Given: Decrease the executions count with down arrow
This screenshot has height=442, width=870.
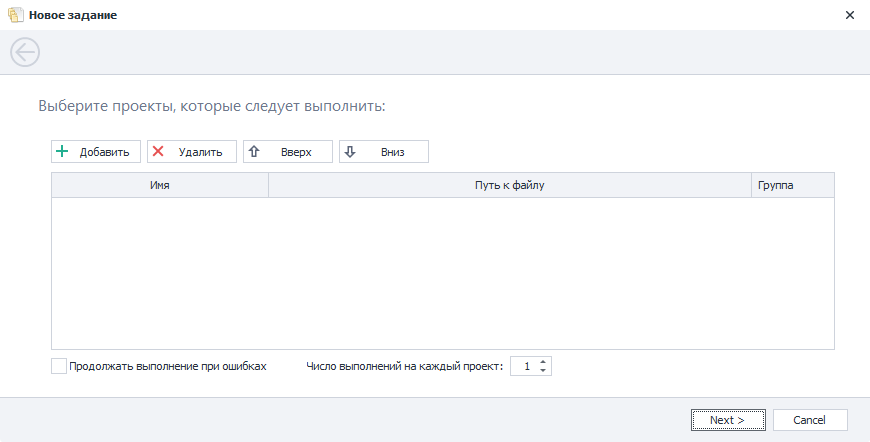Looking at the screenshot, I should coord(543,371).
